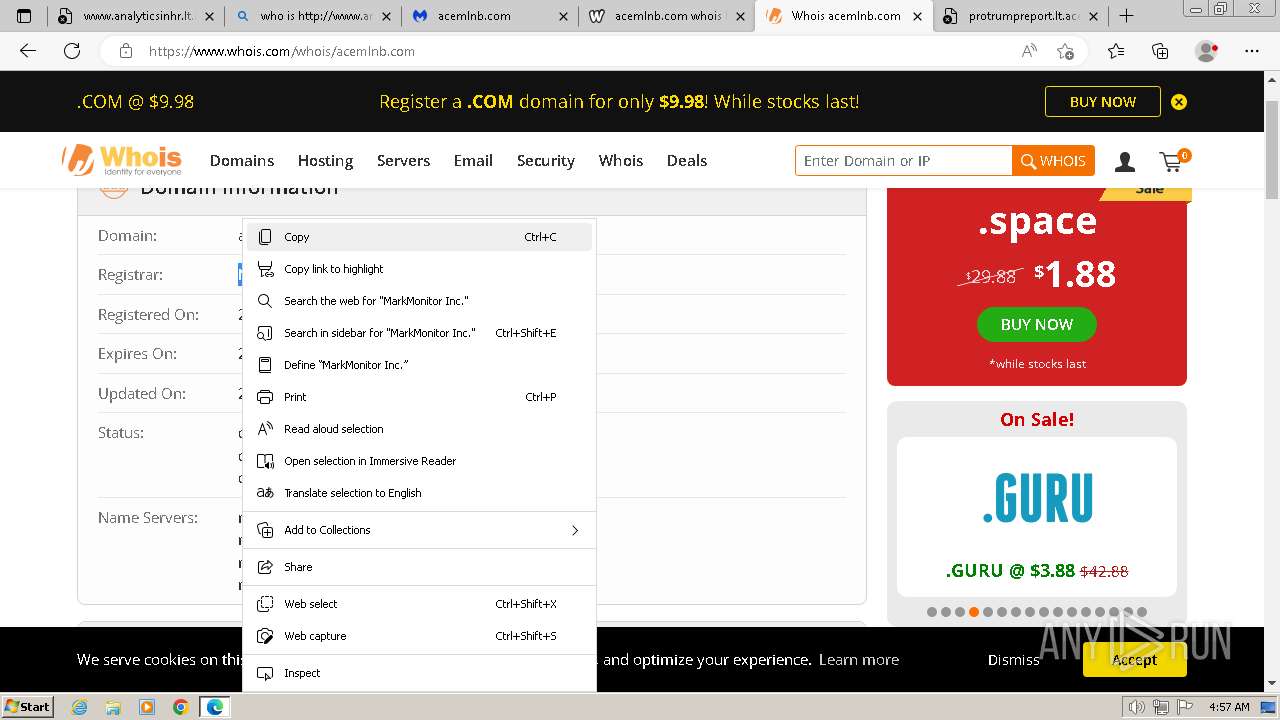Open the Email menu

473,160
